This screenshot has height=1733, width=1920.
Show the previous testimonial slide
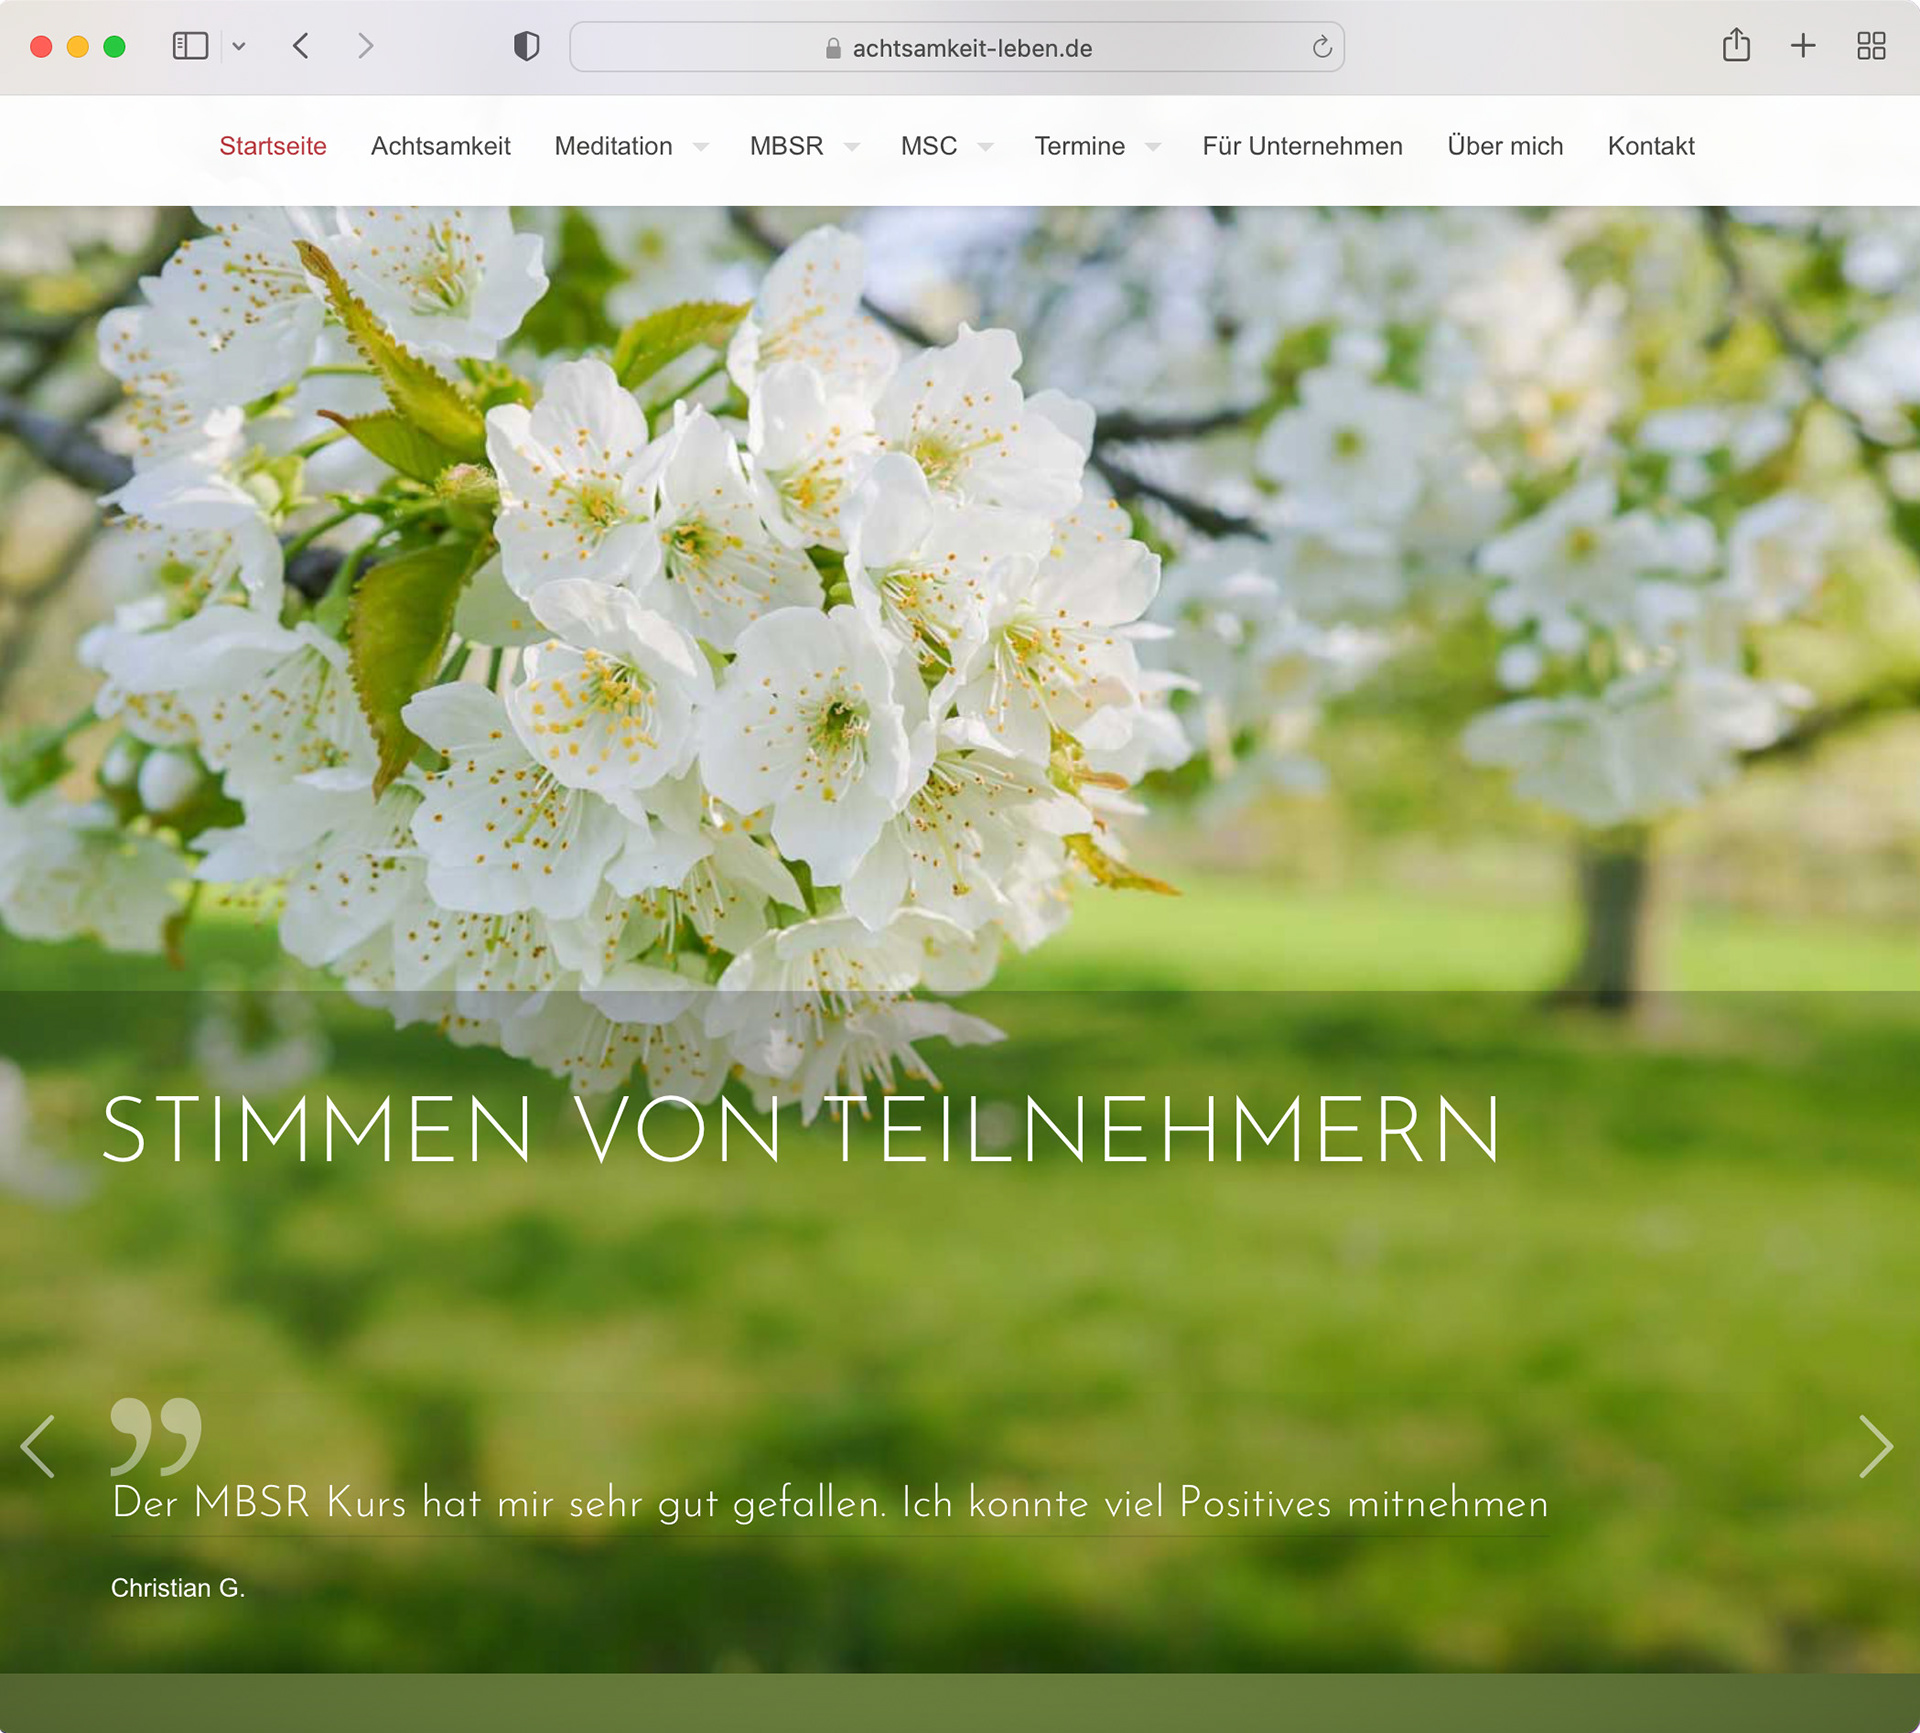click(38, 1446)
